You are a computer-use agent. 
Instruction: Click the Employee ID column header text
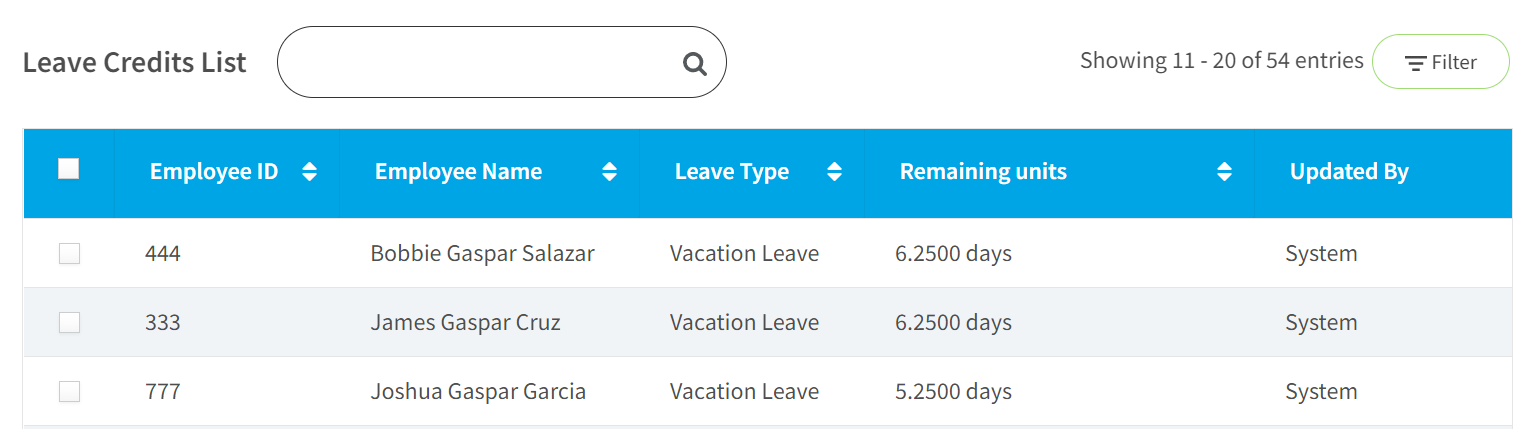pyautogui.click(x=214, y=172)
